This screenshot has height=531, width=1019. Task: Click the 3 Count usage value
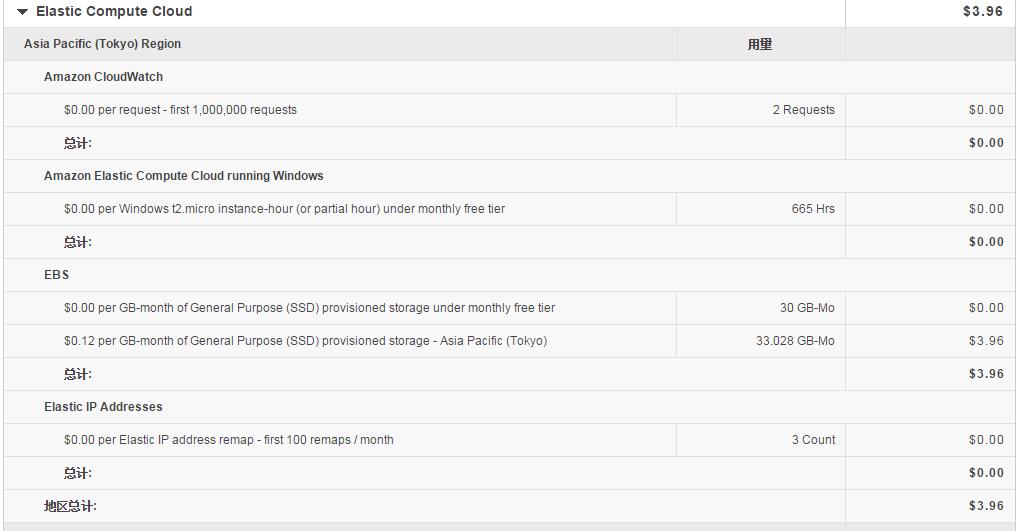click(813, 440)
